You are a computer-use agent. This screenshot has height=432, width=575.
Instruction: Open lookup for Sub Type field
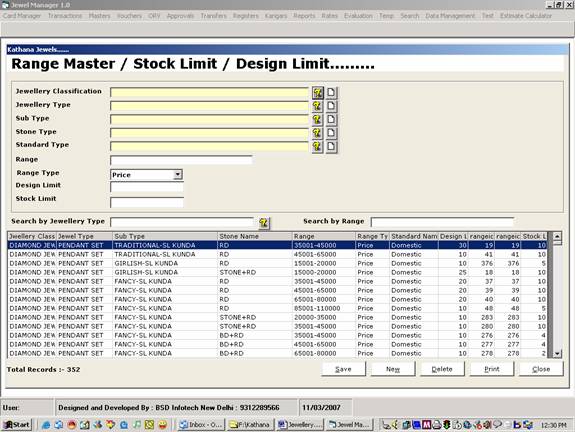pyautogui.click(x=318, y=119)
